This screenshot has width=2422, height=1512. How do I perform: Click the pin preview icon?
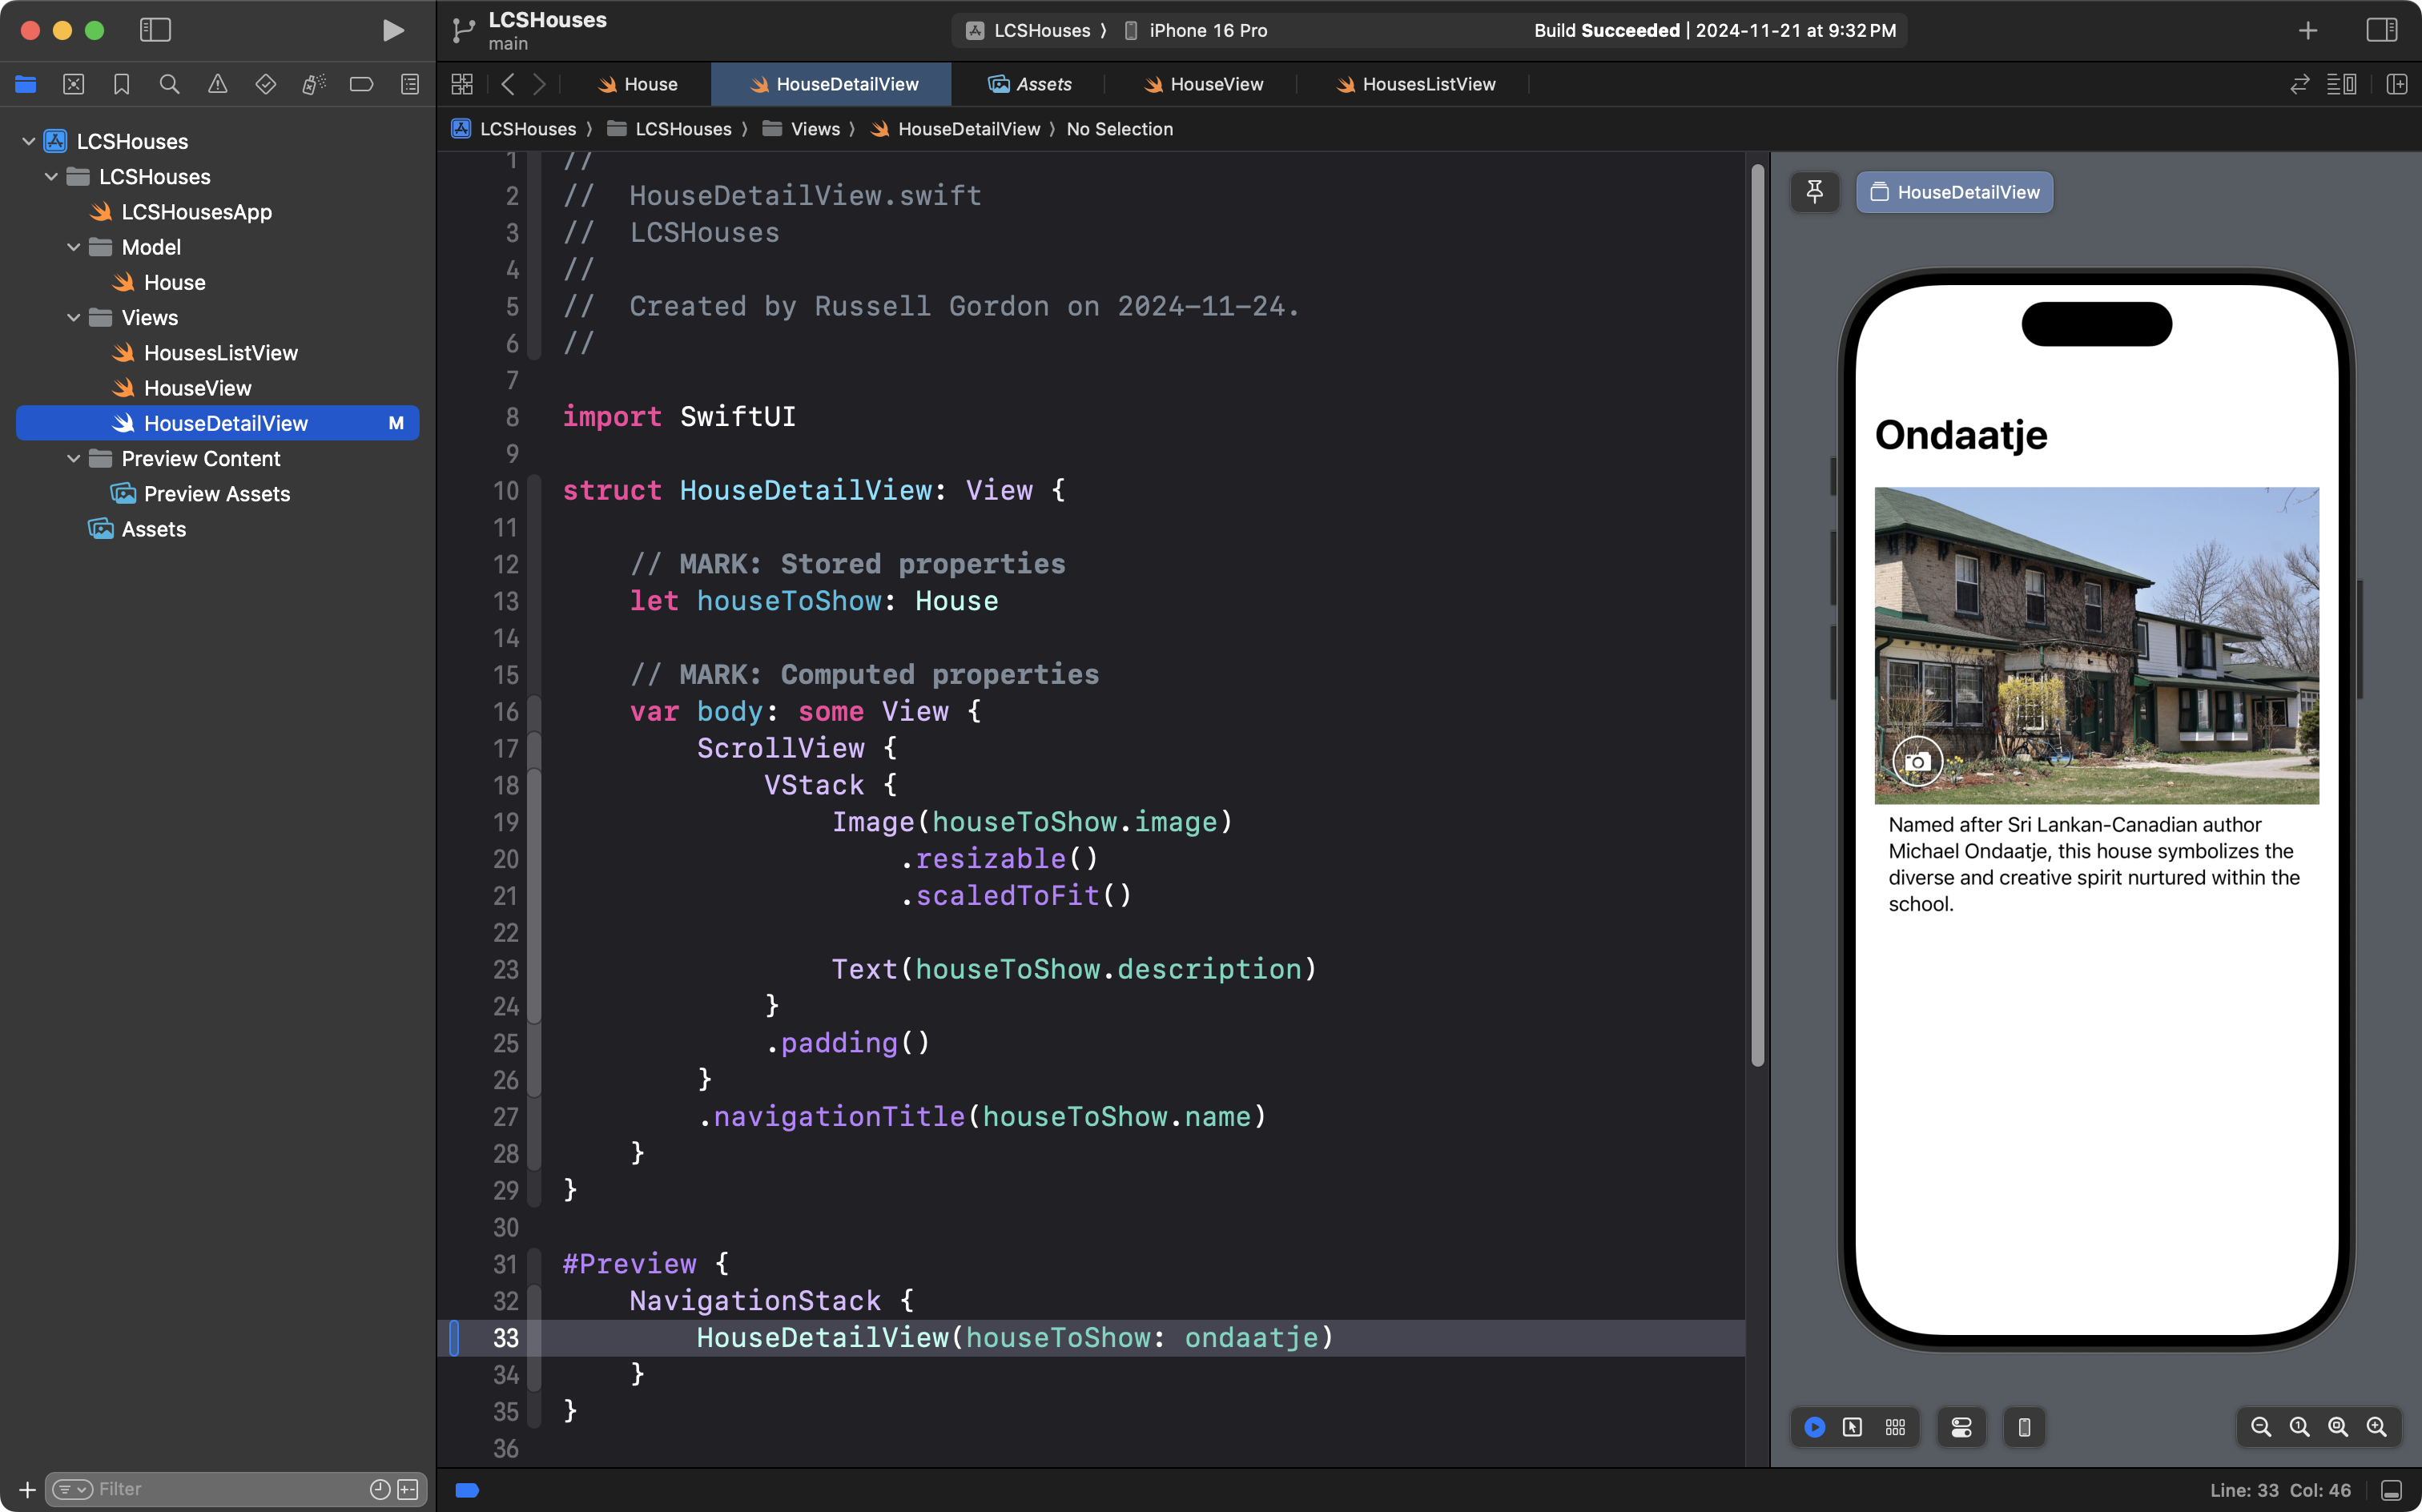(x=1814, y=191)
